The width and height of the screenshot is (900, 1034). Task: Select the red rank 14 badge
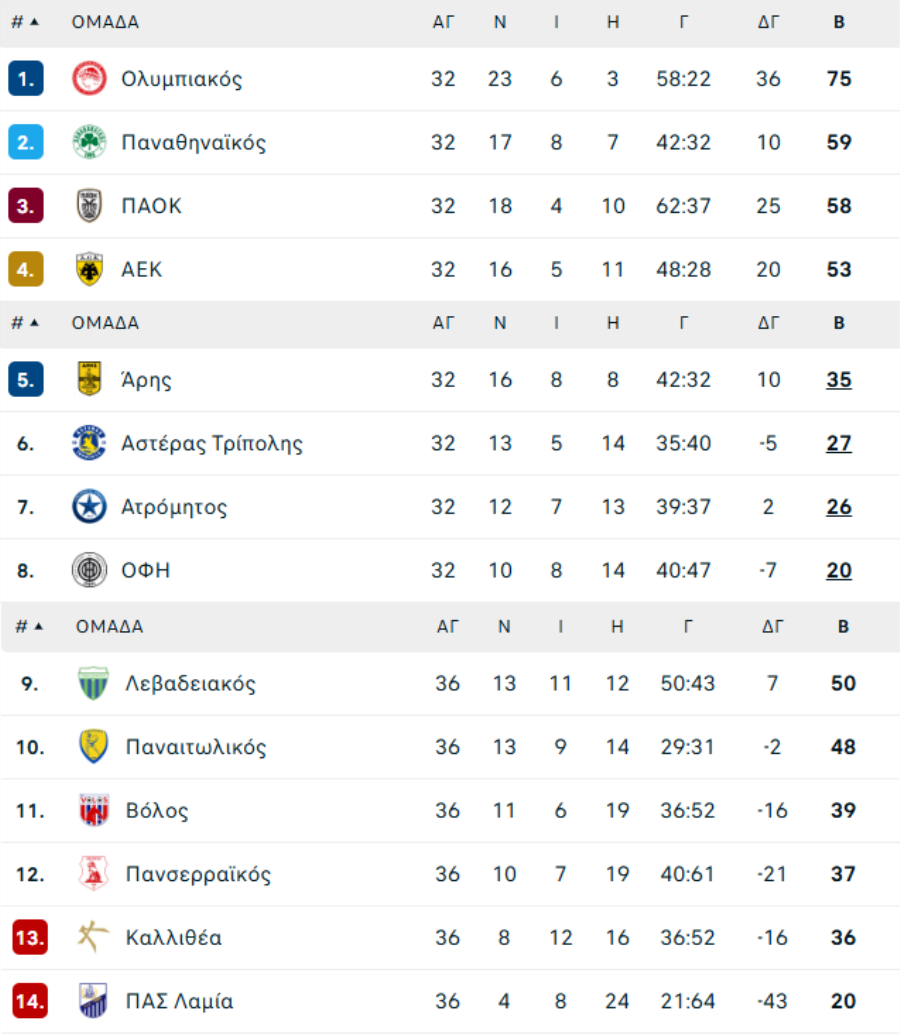[x=30, y=1001]
